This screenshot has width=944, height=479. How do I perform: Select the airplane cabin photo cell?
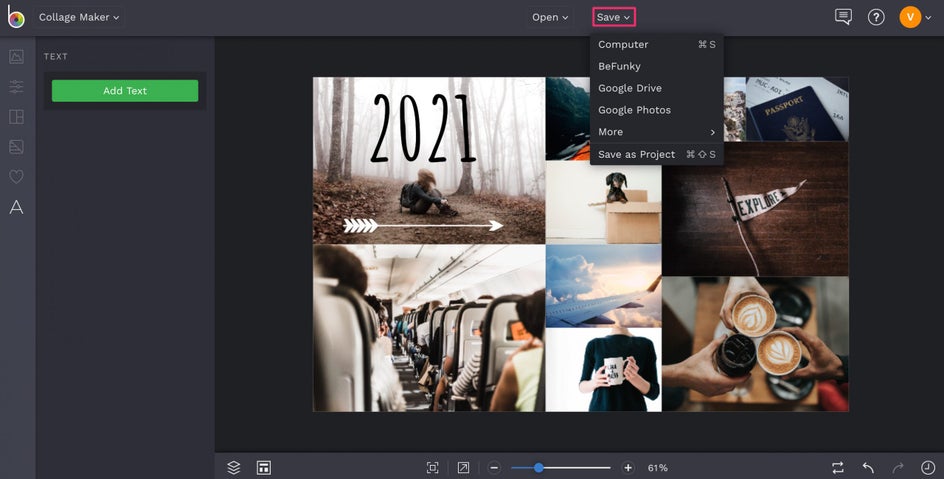429,328
